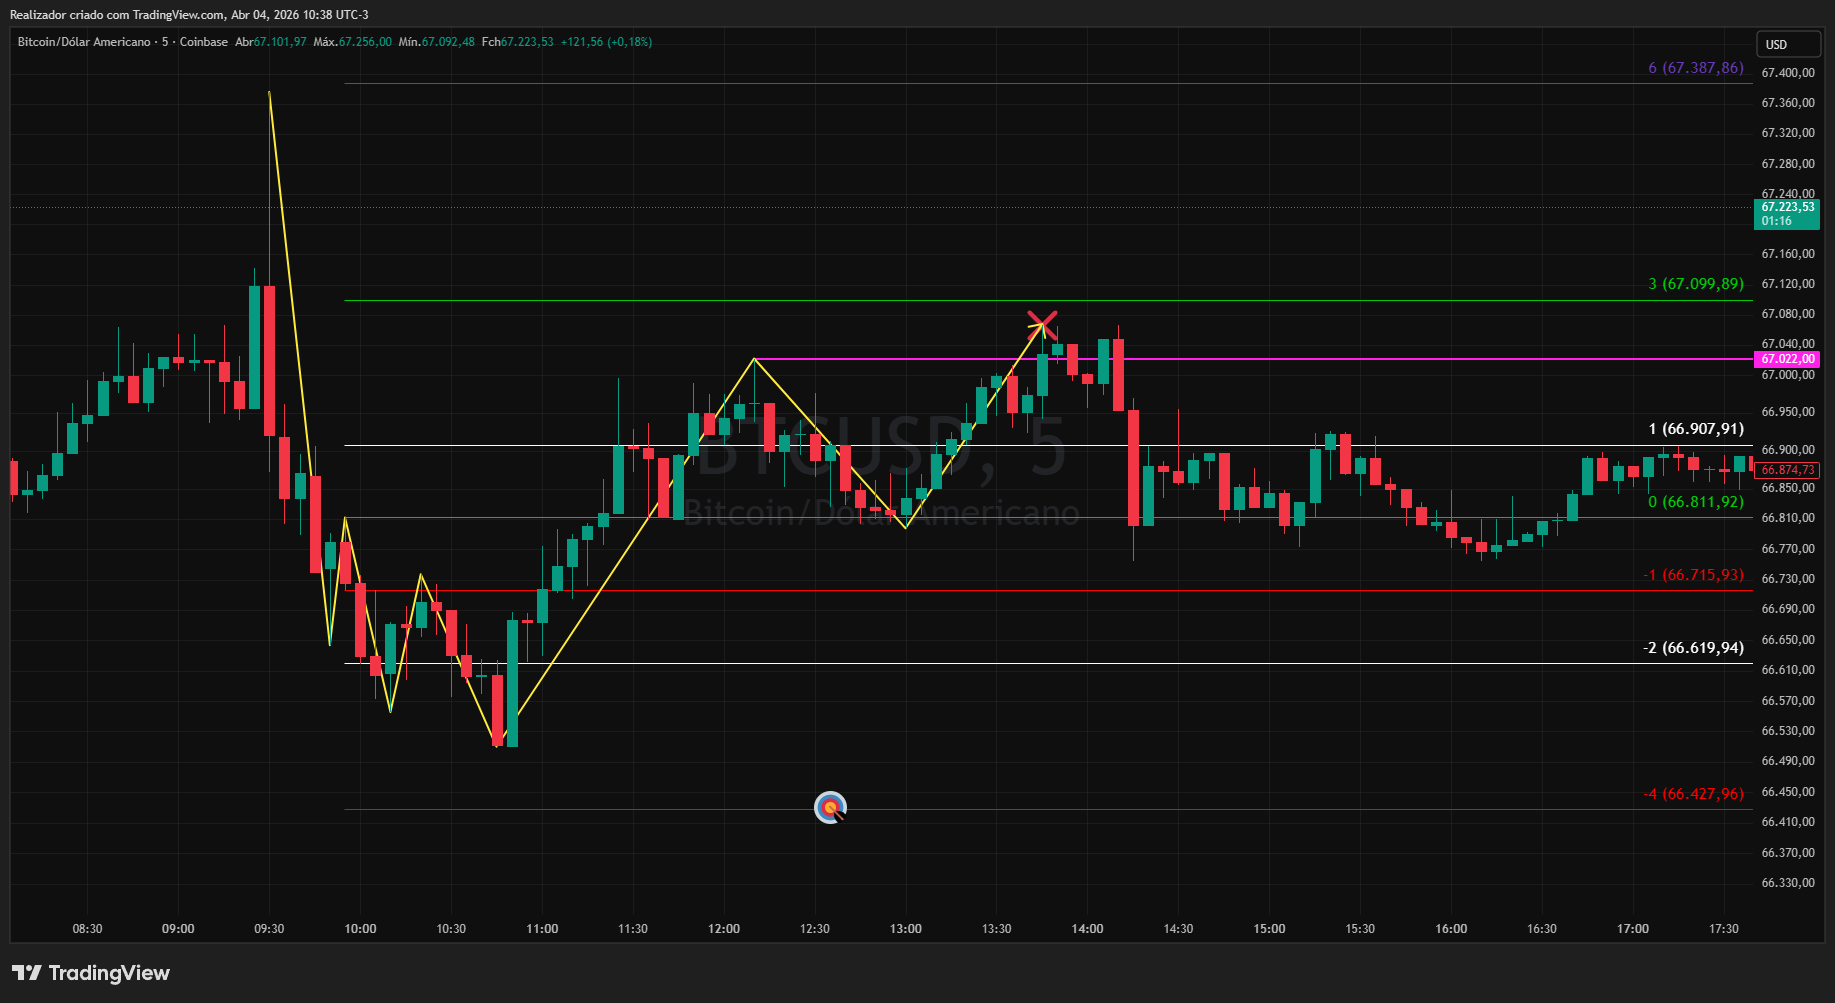The width and height of the screenshot is (1835, 1003).
Task: Click the Mín.67.092,48 value in header
Action: tap(436, 42)
